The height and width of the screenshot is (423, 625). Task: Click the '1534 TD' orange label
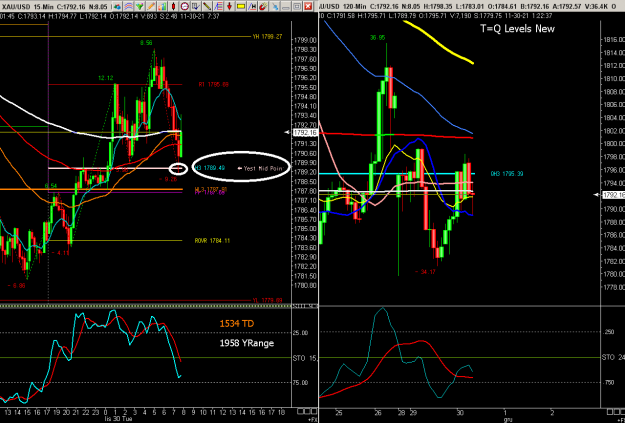tap(236, 323)
